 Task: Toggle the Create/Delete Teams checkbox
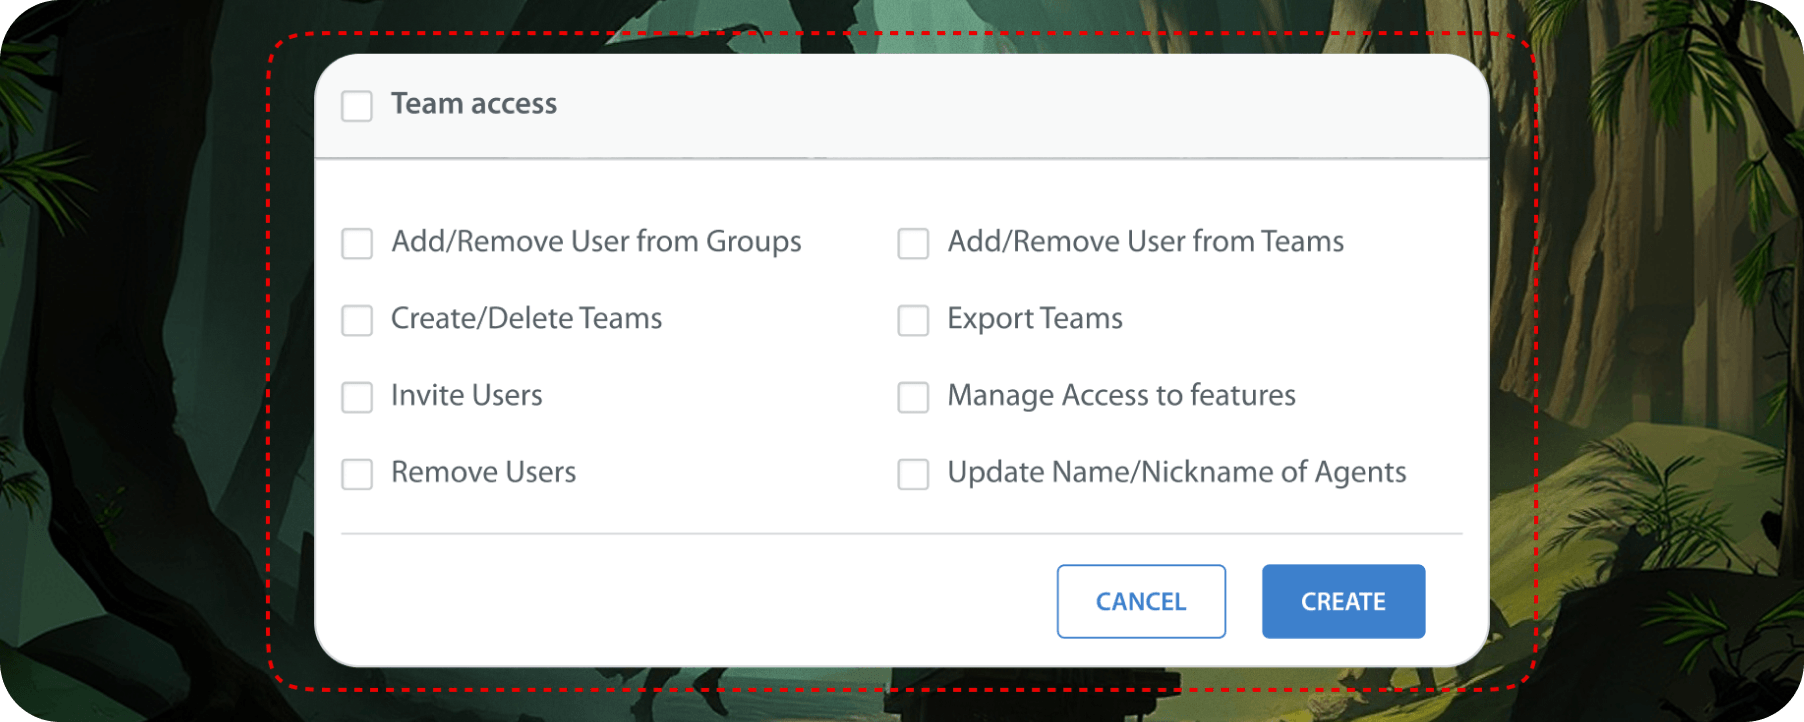point(357,320)
